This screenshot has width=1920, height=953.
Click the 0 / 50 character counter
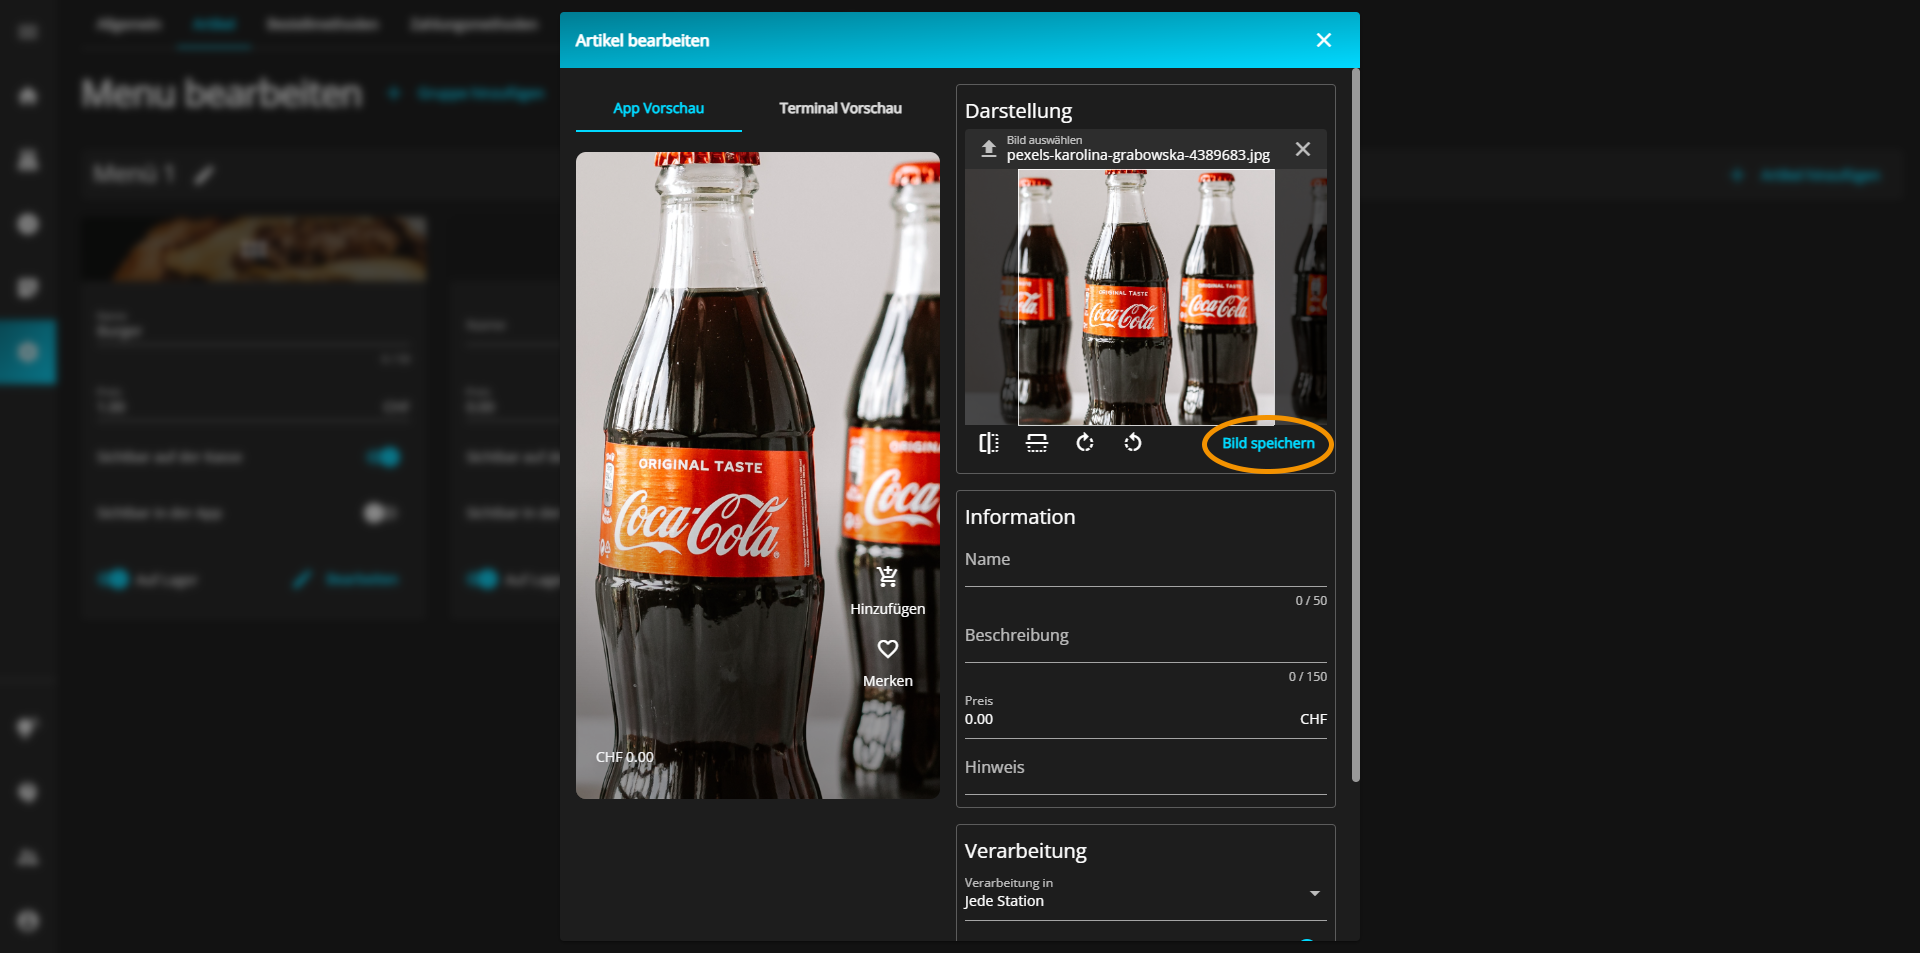[x=1311, y=601]
